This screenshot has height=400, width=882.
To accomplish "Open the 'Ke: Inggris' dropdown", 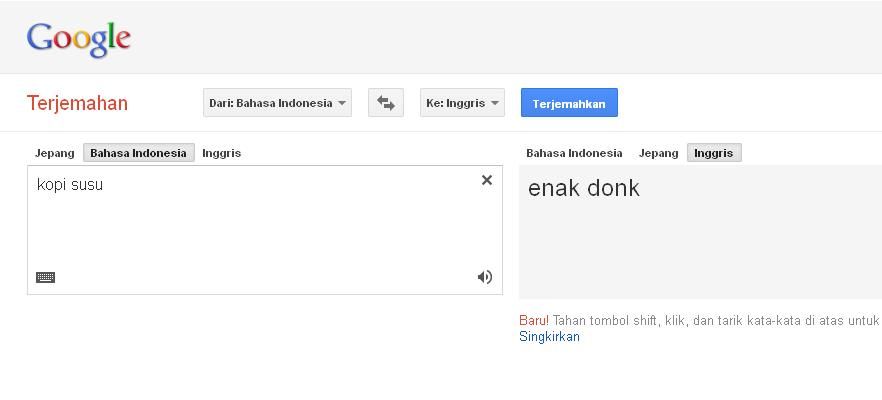I will pyautogui.click(x=462, y=103).
